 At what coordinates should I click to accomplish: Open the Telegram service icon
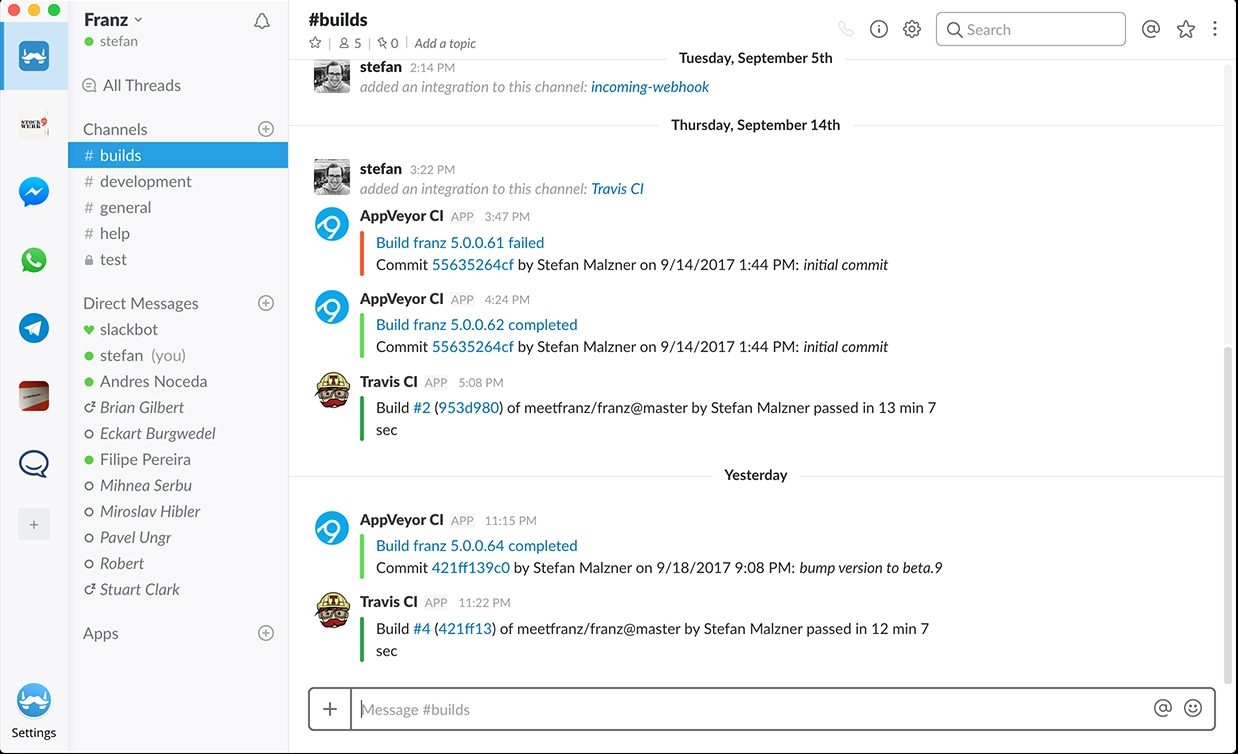(x=34, y=328)
